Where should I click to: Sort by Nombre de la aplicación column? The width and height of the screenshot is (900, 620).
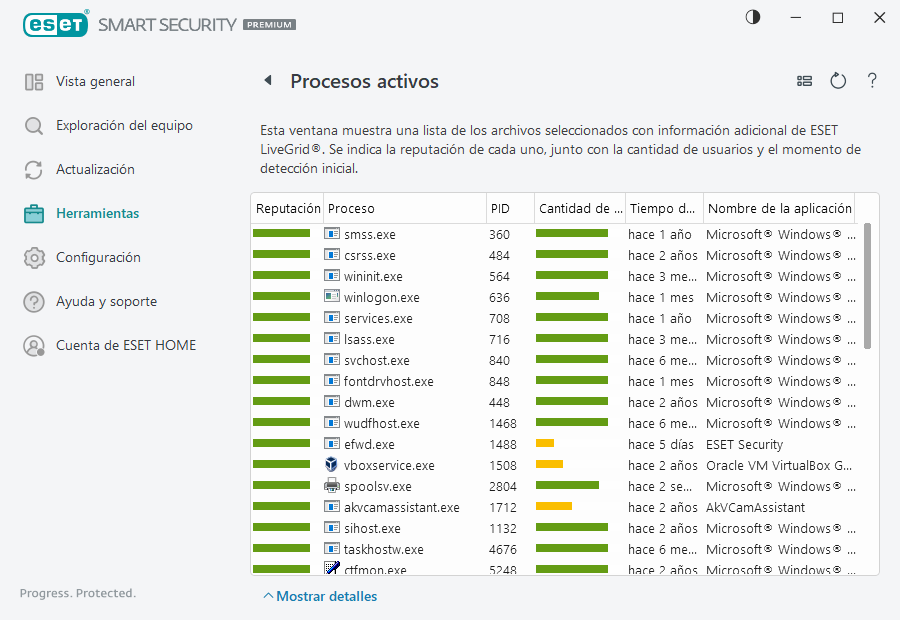(x=778, y=209)
